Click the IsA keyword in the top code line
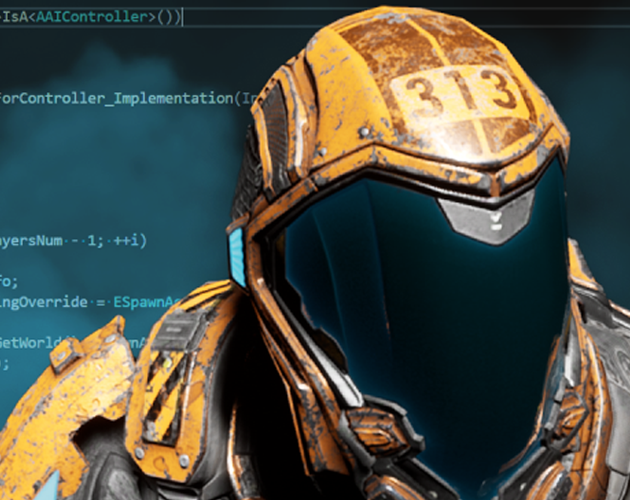 click(14, 18)
